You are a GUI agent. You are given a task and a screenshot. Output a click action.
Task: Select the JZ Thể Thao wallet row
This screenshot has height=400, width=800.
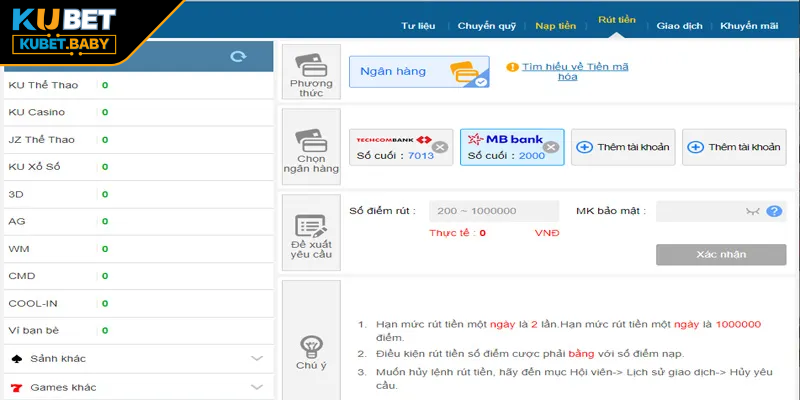pyautogui.click(x=138, y=140)
